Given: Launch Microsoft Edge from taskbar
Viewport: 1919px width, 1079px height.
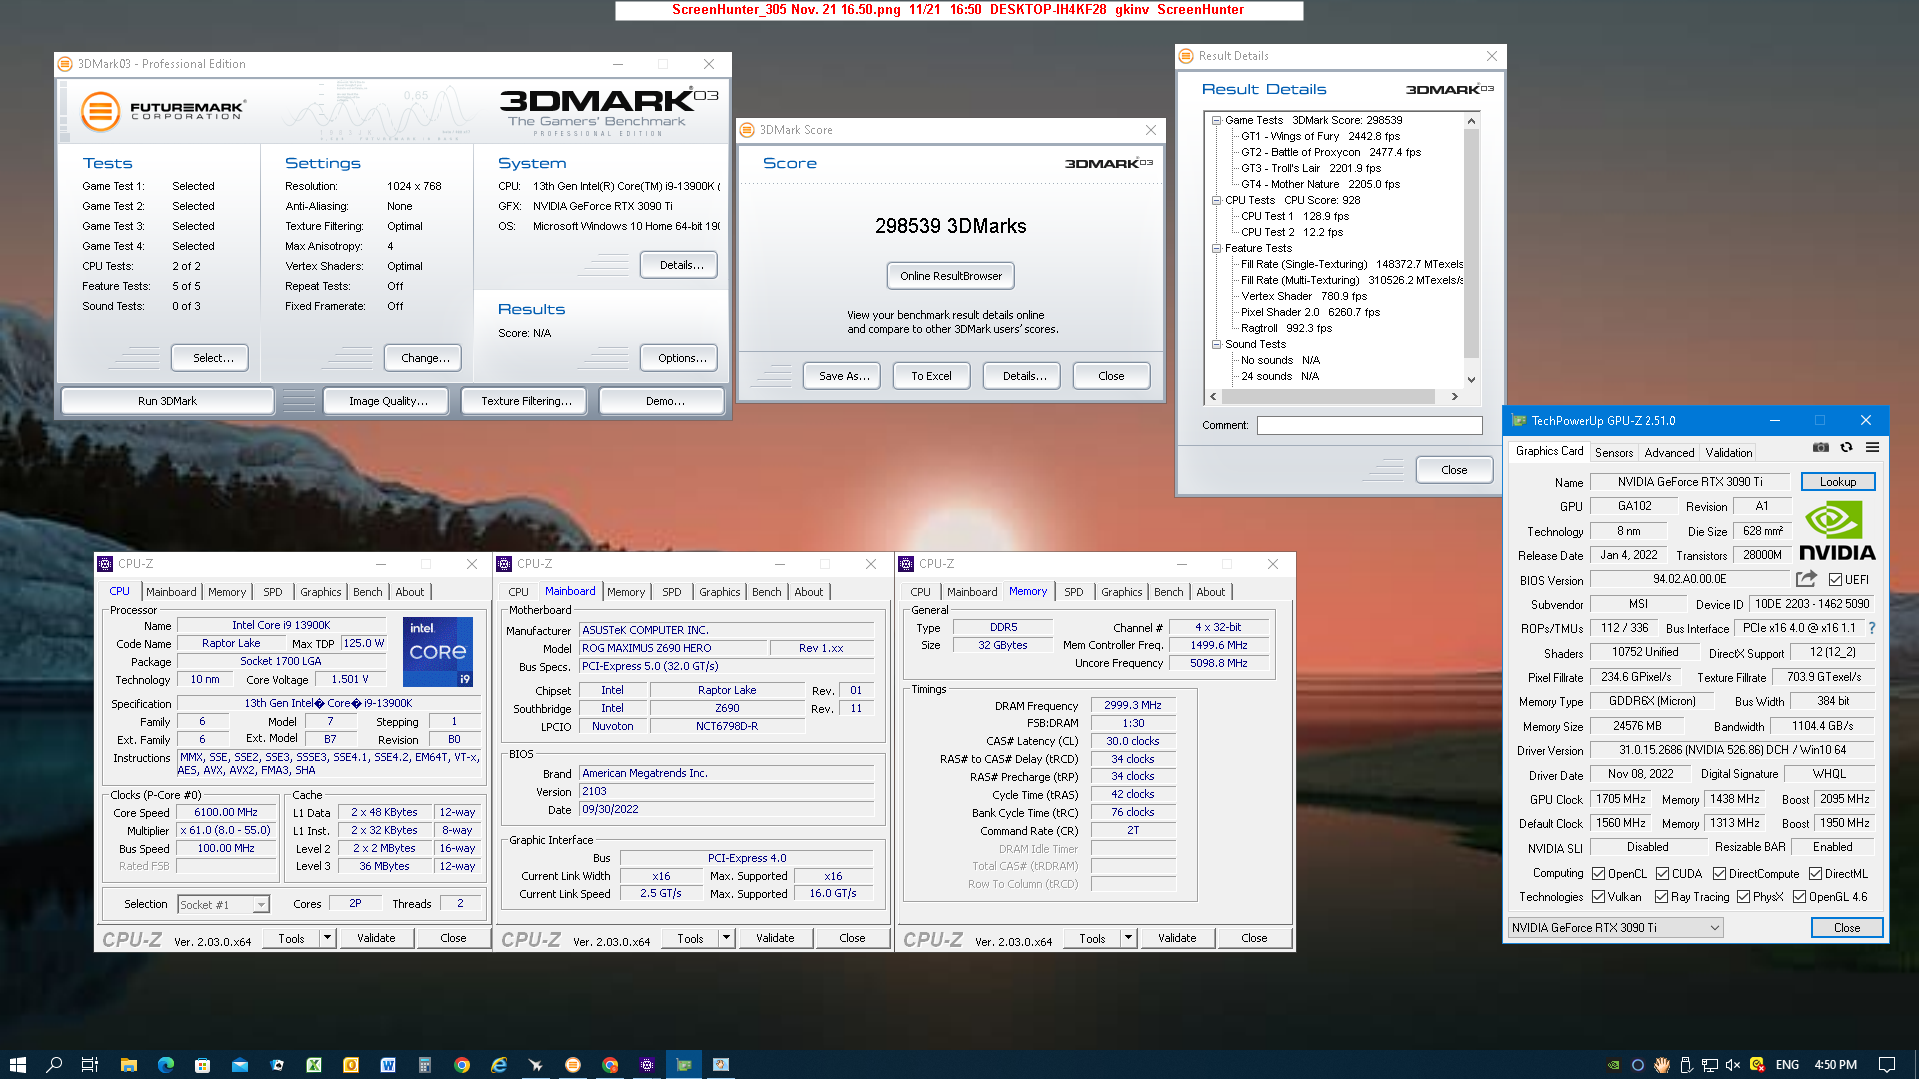Looking at the screenshot, I should tap(165, 1065).
